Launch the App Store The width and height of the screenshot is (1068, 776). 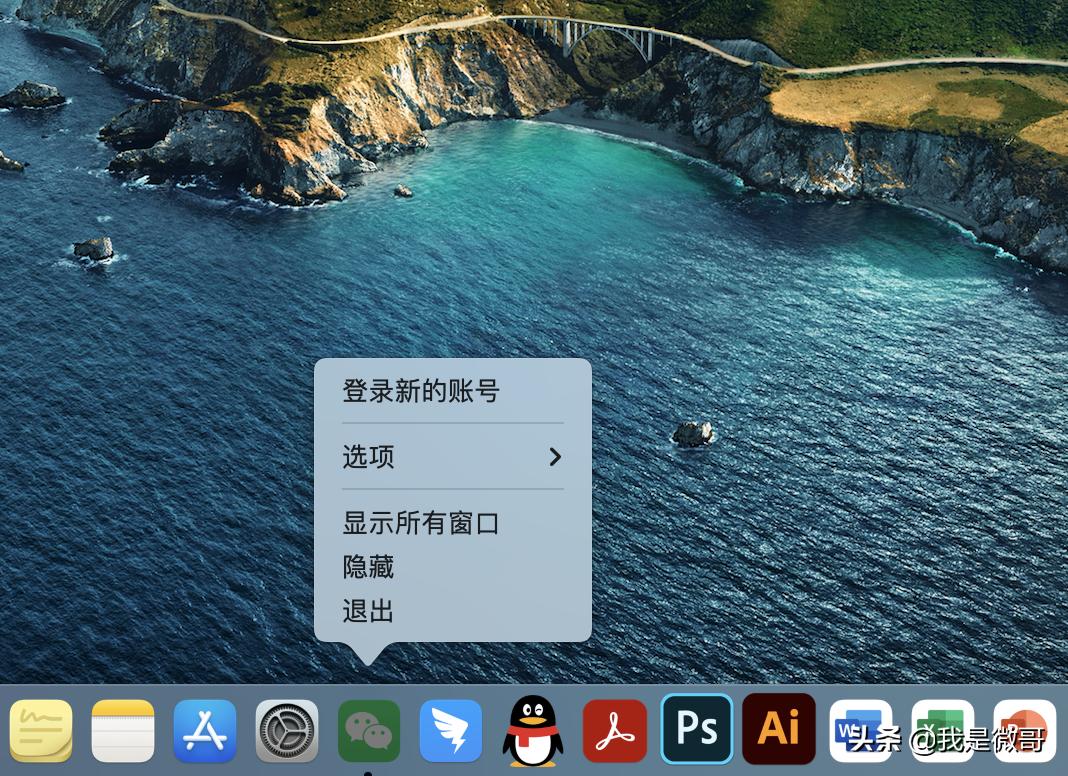tap(205, 730)
